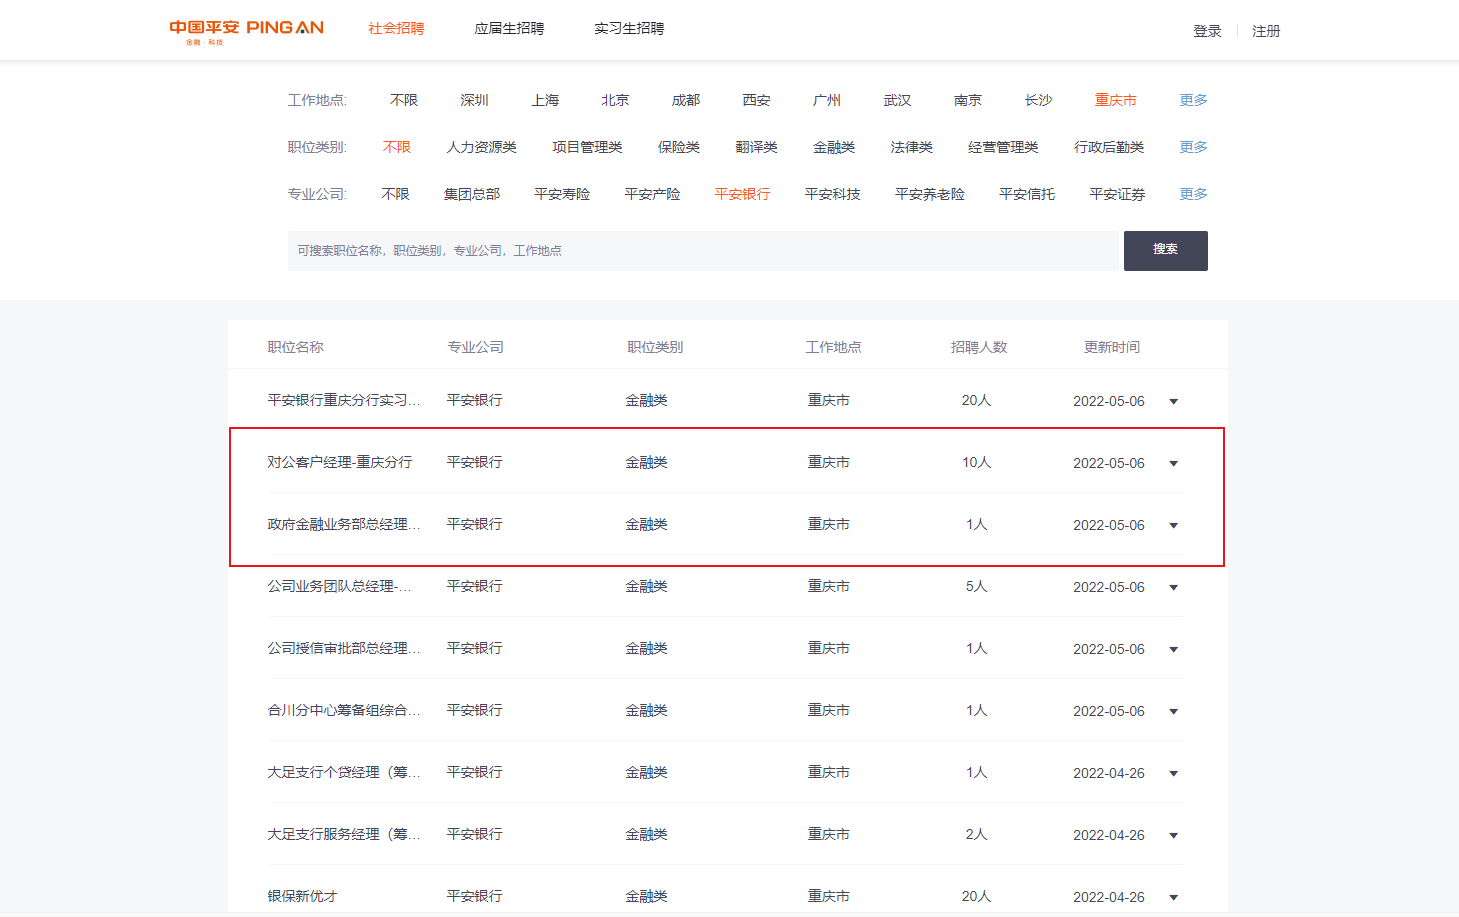Image resolution: width=1459 pixels, height=917 pixels.
Task: Select 广州 location filter
Action: click(827, 100)
